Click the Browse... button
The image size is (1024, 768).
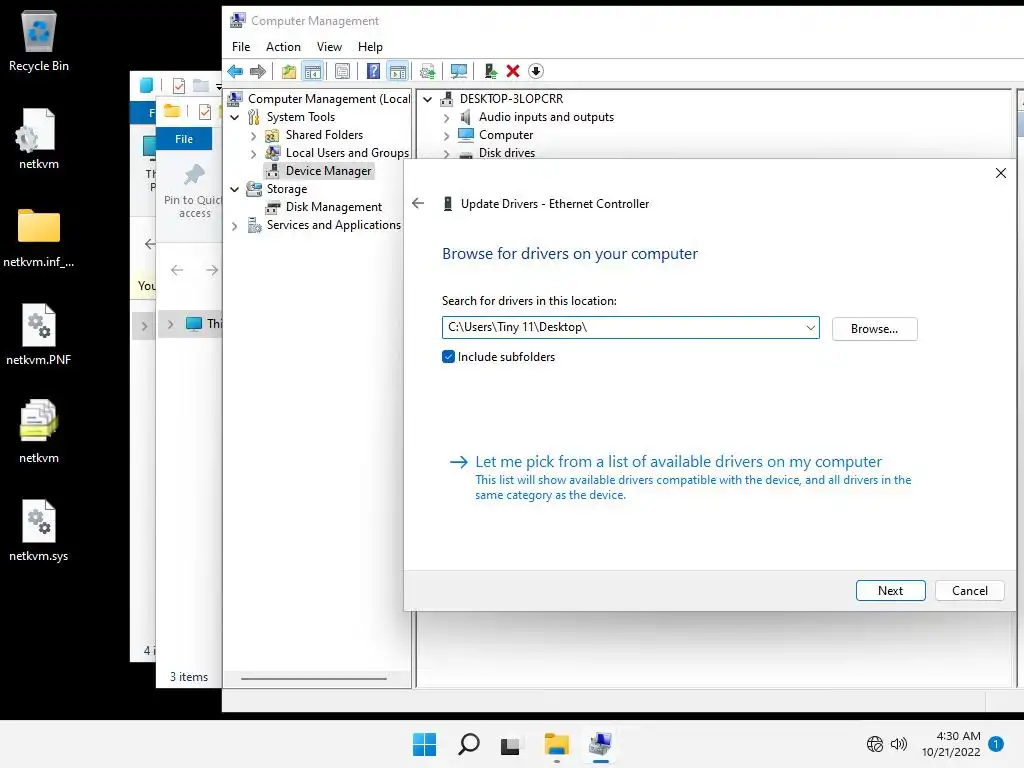tap(874, 328)
